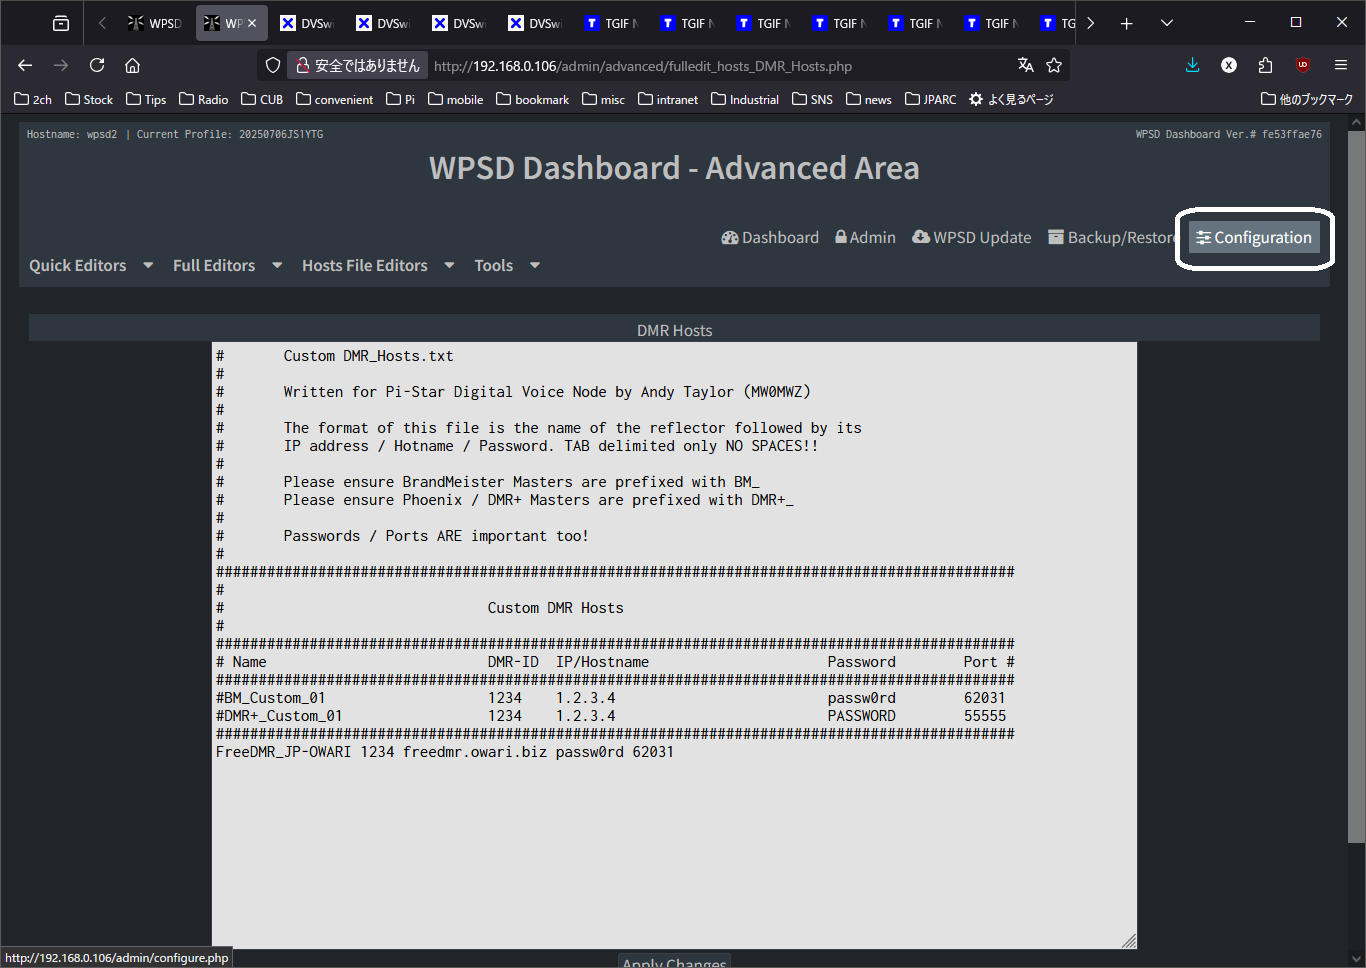The height and width of the screenshot is (968, 1366).
Task: Open the Radio bookmarks folder
Action: coord(204,99)
